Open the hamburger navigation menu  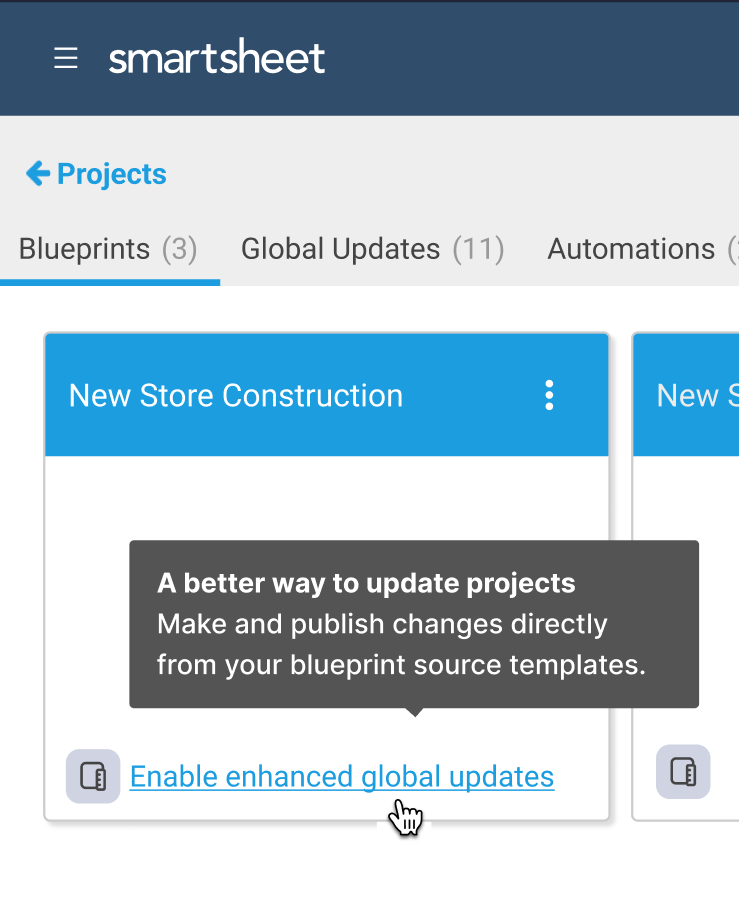66,59
